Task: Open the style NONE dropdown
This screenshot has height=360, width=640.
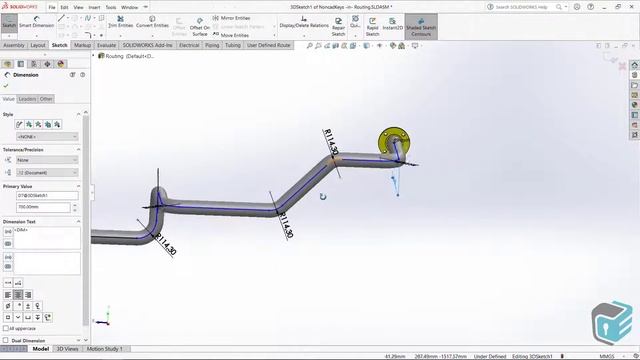Action: (x=47, y=137)
